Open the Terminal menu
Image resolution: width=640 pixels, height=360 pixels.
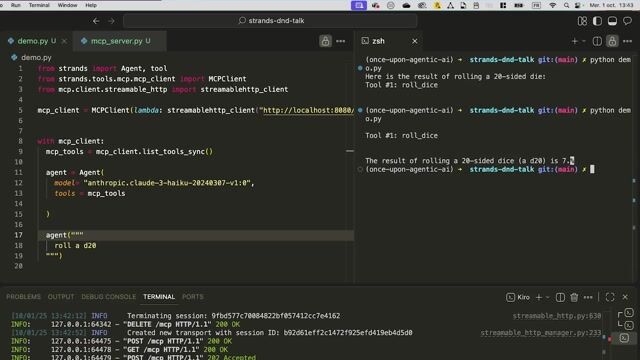pos(39,5)
